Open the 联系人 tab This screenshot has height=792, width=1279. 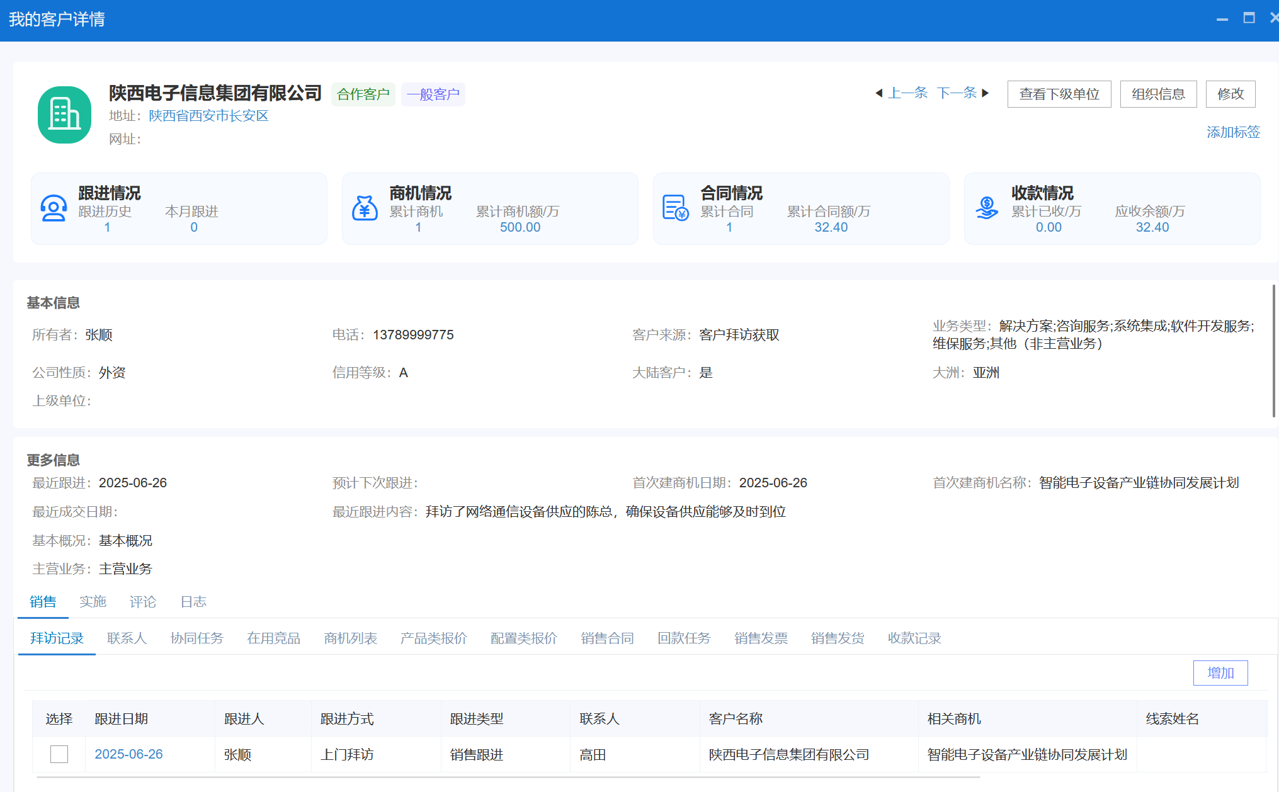127,637
